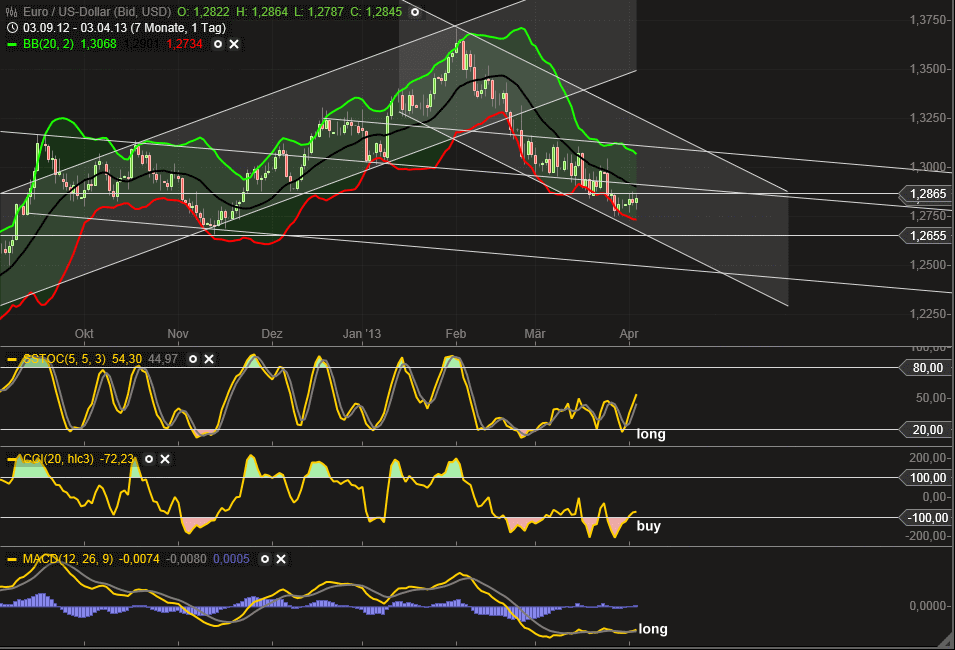Click the MACD value -0,0074
The width and height of the screenshot is (955, 650).
pos(139,559)
